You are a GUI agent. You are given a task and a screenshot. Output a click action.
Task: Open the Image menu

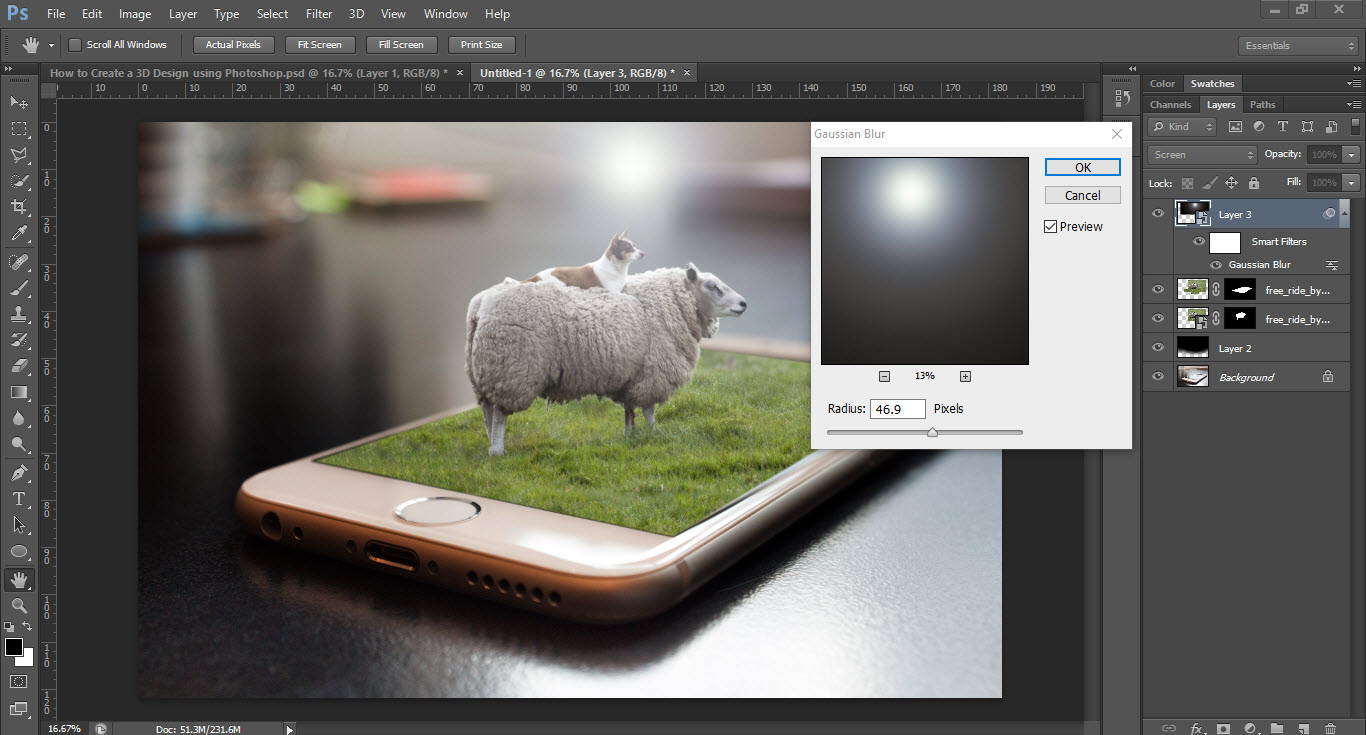click(x=135, y=14)
